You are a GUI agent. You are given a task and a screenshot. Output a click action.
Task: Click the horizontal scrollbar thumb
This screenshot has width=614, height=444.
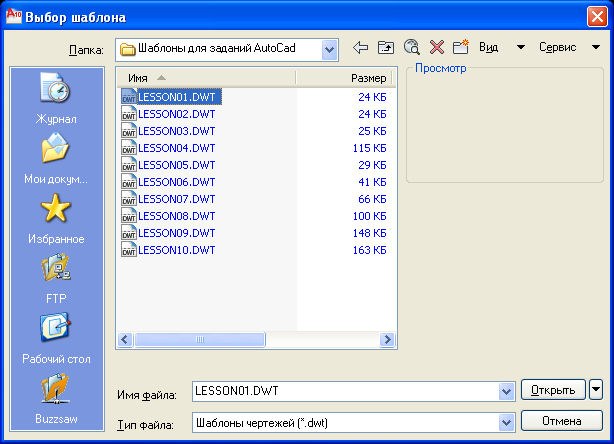200,339
